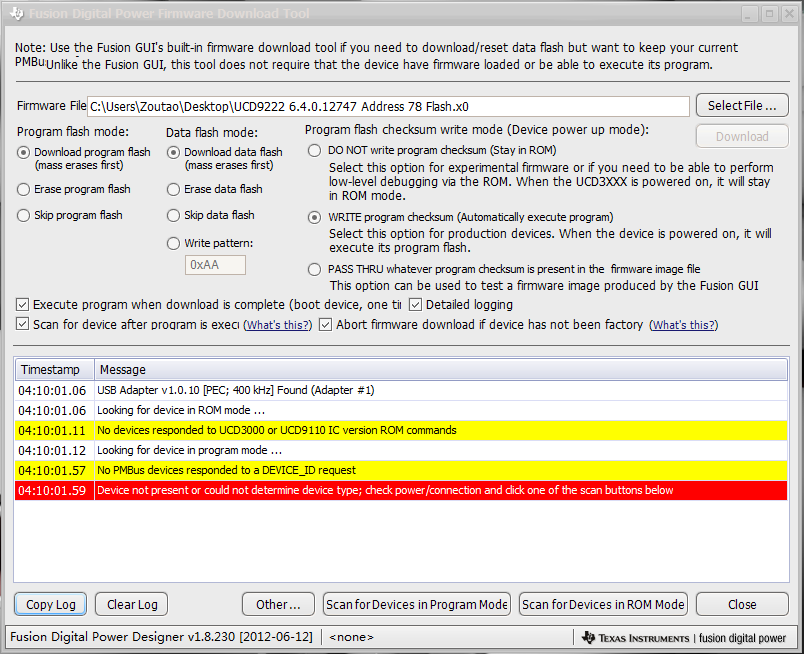804x654 pixels.
Task: Close window using title bar X
Action: pos(789,14)
